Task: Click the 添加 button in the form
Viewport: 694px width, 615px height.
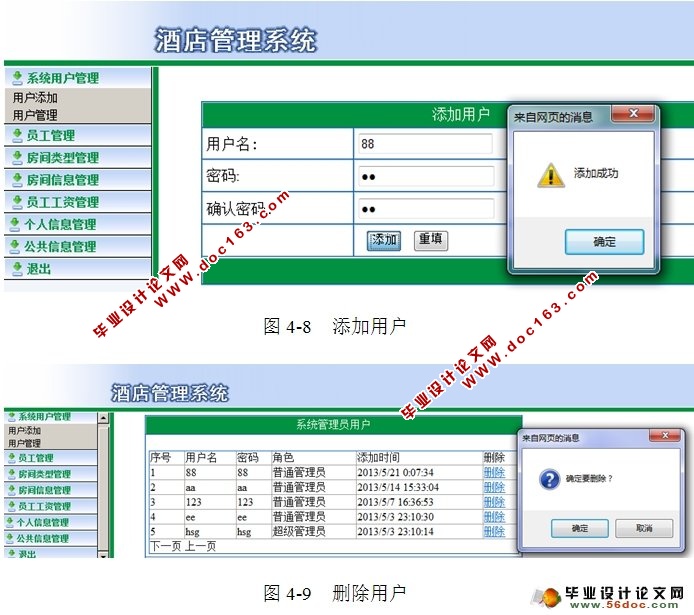Action: point(384,241)
